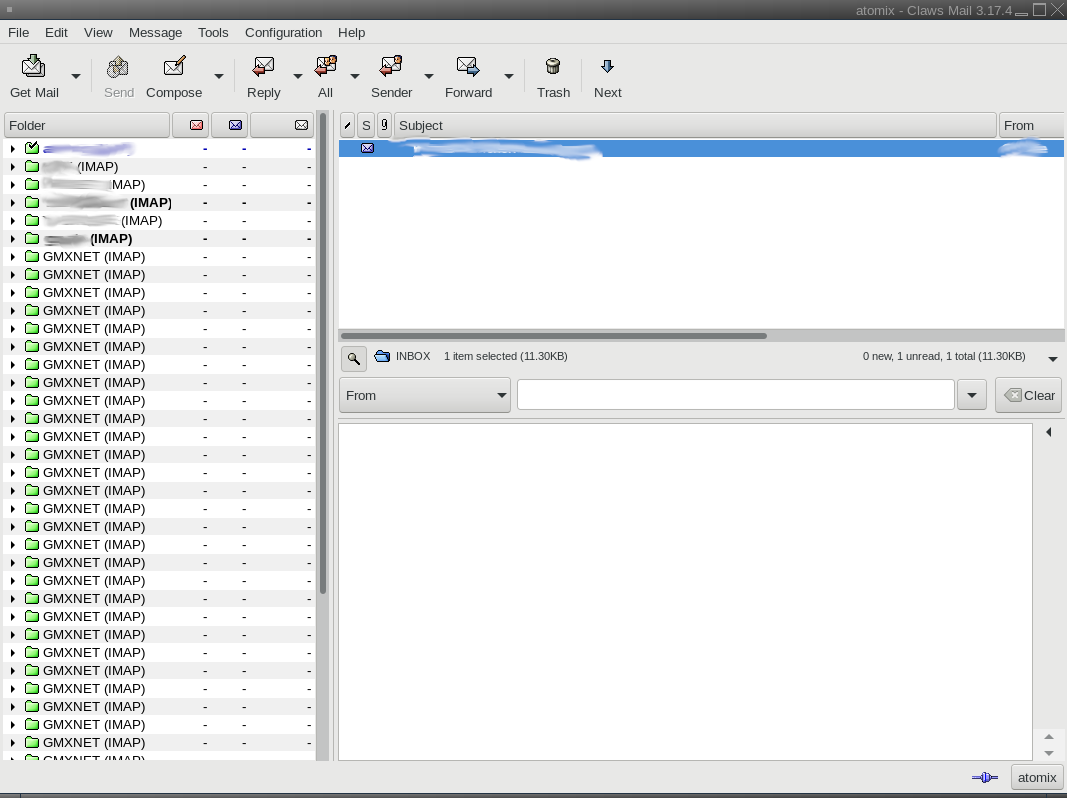1067x798 pixels.
Task: Open the Reply All dropdown arrow
Action: point(355,76)
